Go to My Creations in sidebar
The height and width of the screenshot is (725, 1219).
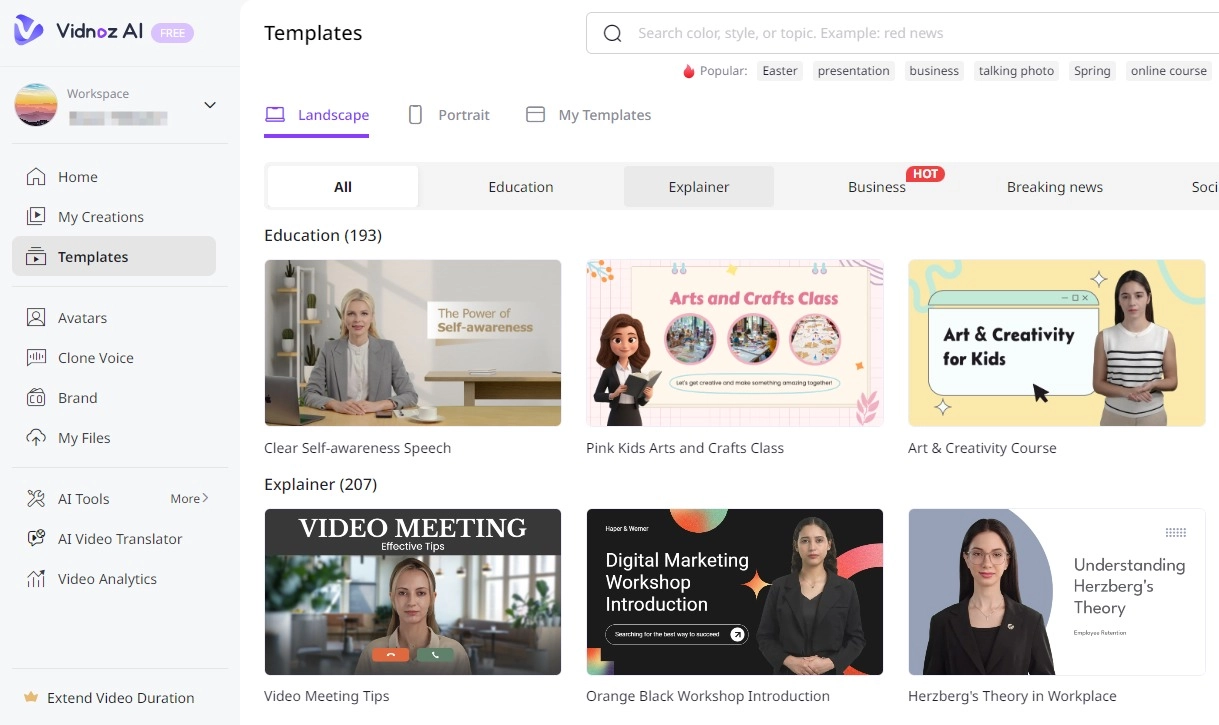100,217
